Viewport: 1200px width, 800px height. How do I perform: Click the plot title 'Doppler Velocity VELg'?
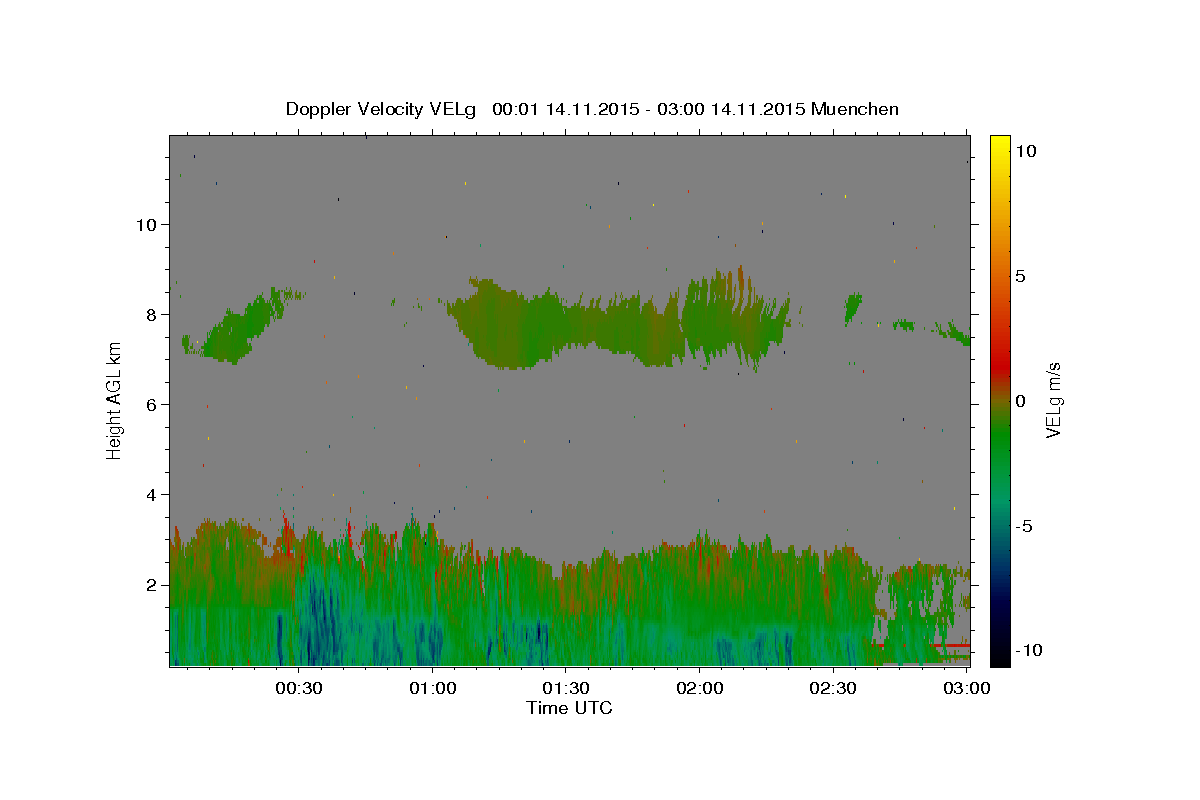pyautogui.click(x=382, y=109)
